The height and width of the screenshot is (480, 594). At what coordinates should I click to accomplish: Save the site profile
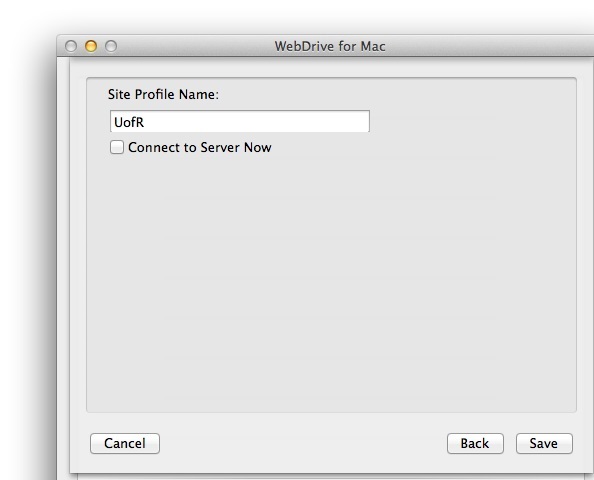pyautogui.click(x=544, y=443)
